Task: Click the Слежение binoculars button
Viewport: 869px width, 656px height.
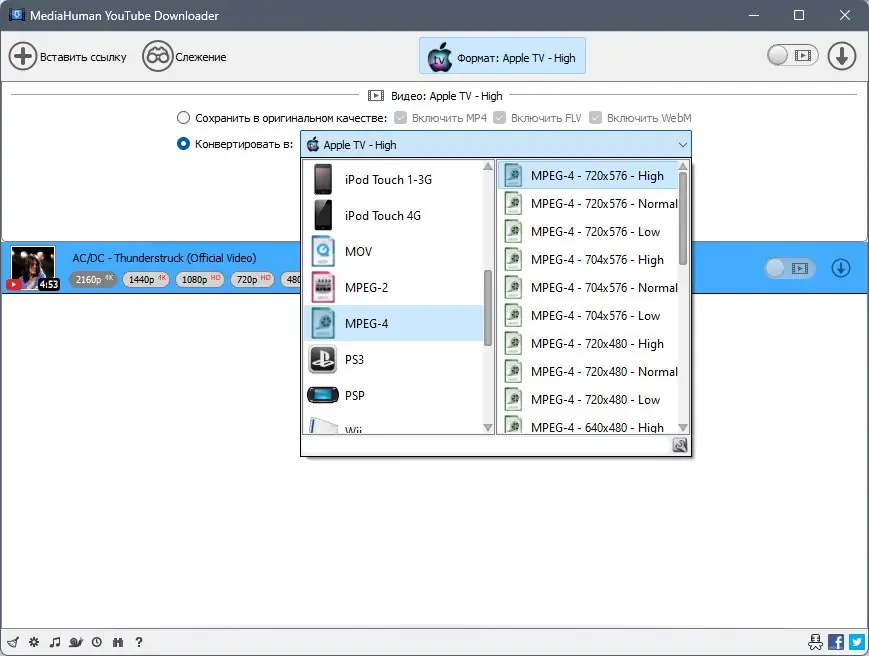Action: coord(184,57)
